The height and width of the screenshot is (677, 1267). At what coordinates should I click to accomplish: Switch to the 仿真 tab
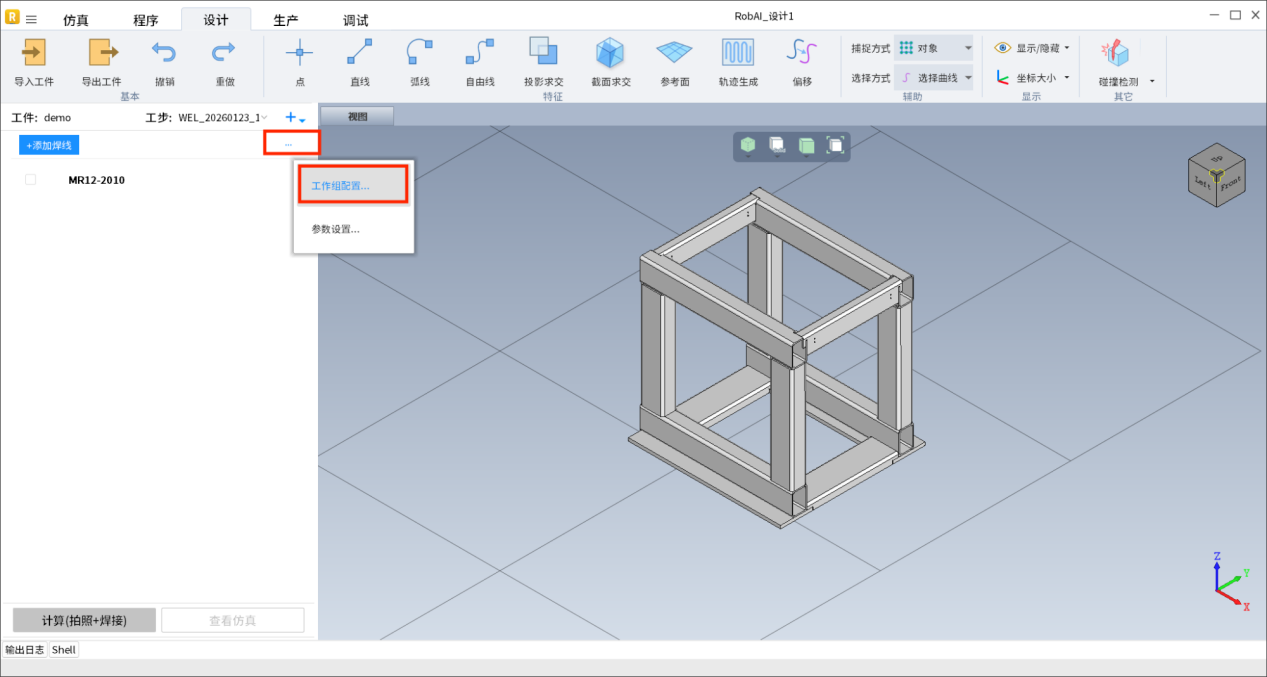click(x=76, y=20)
